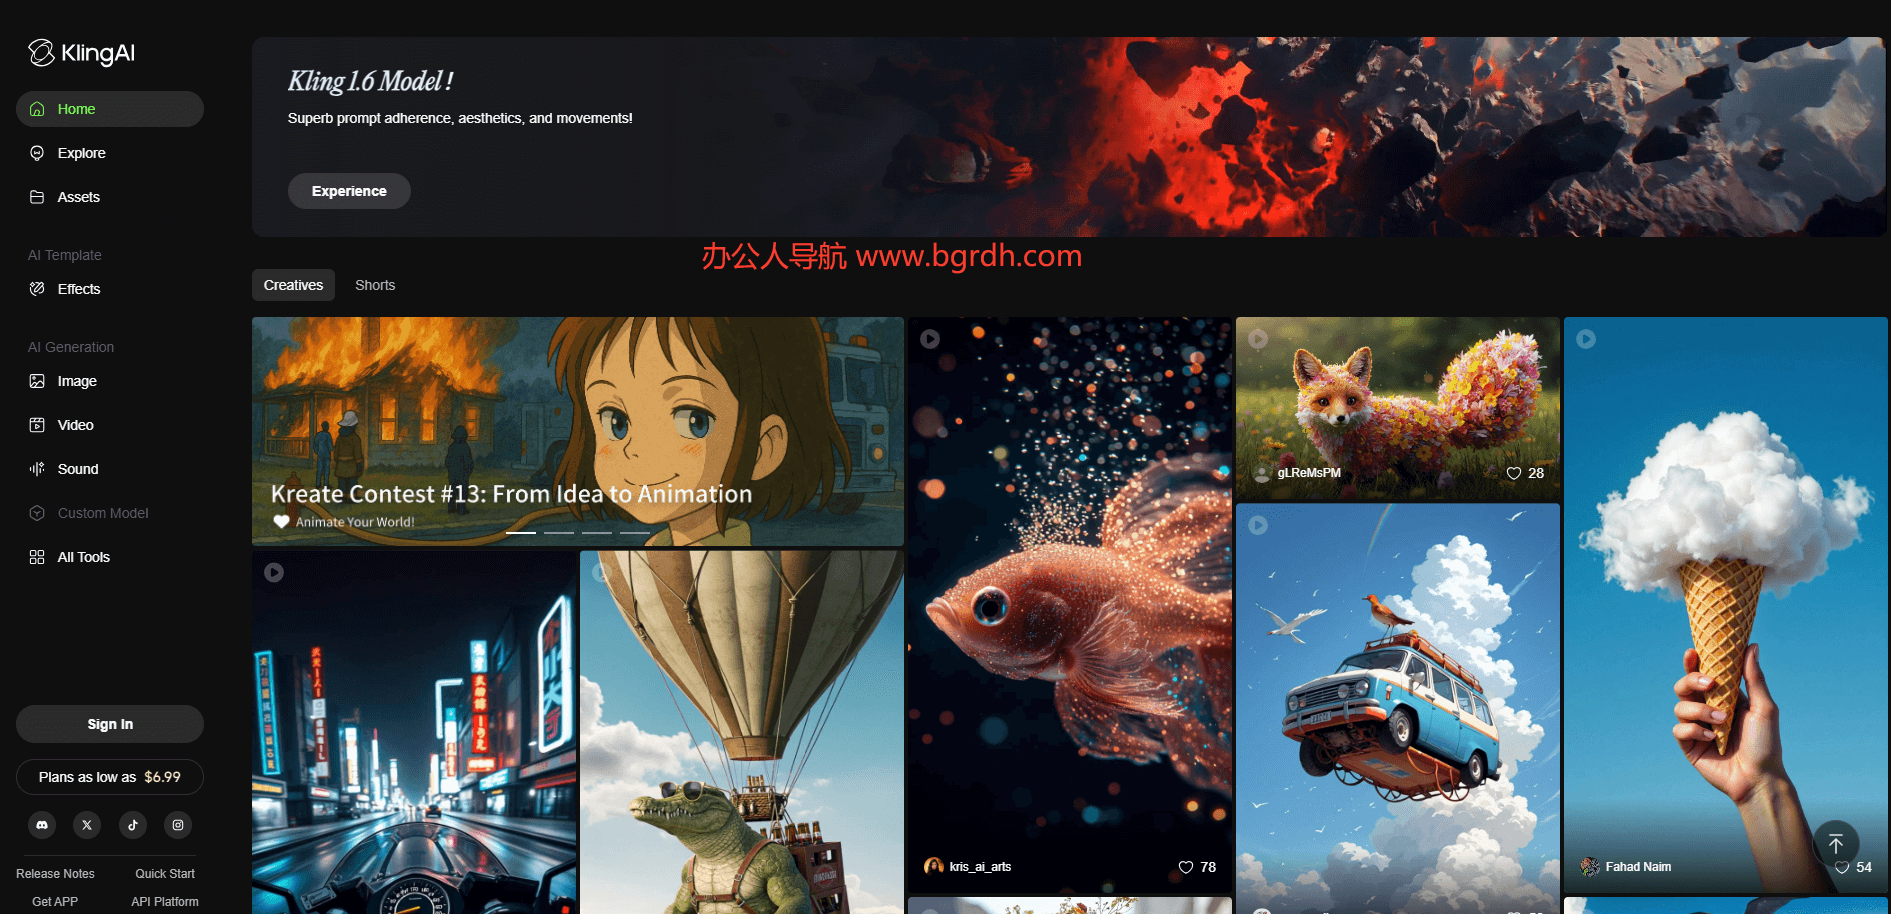Open the TikTok social icon
This screenshot has width=1891, height=914.
click(x=133, y=825)
